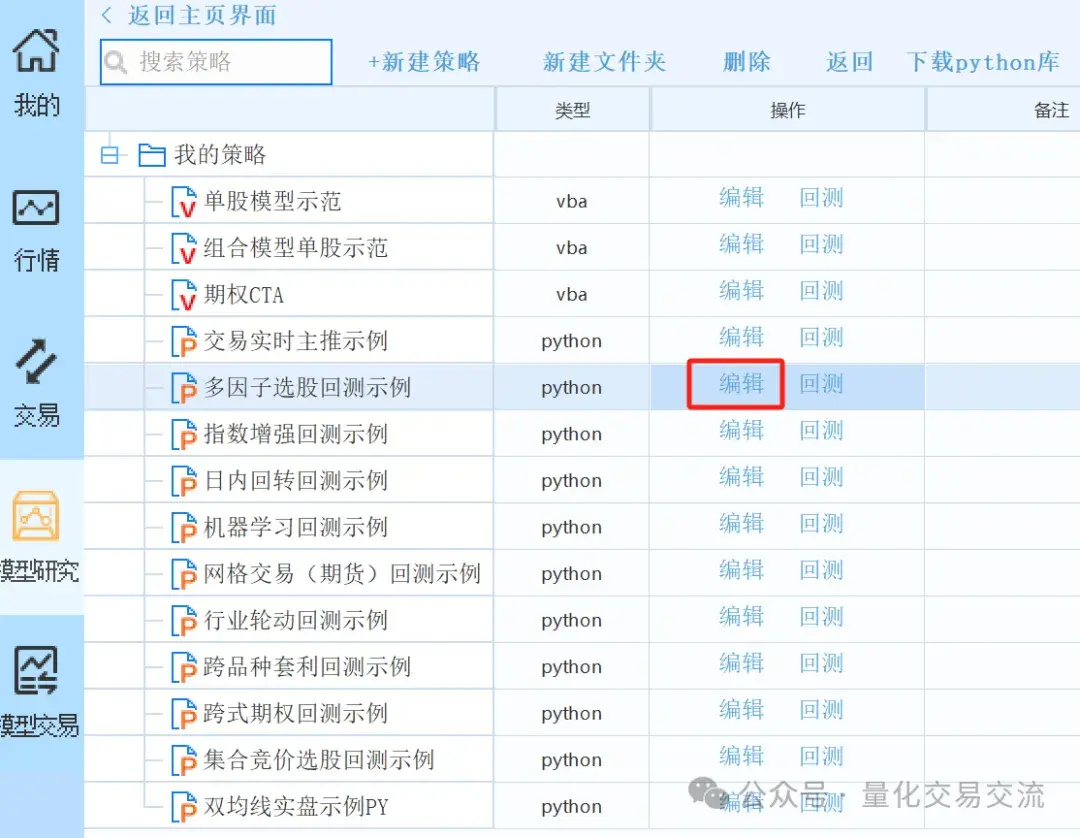Image resolution: width=1080 pixels, height=838 pixels.
Task: Click 编辑 for 单股模型示范
Action: (741, 198)
